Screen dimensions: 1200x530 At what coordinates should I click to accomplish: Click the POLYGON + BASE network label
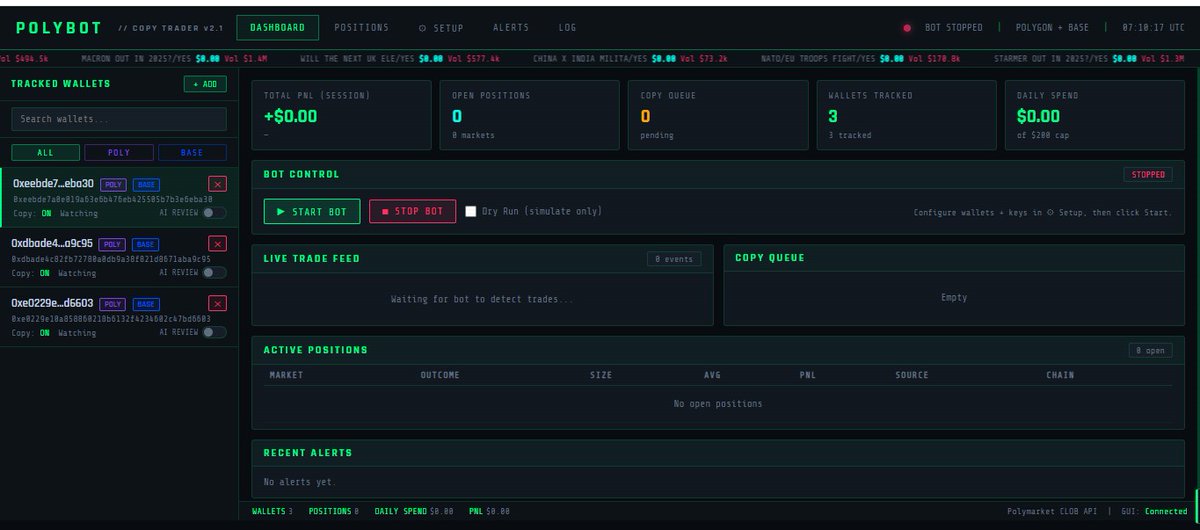pyautogui.click(x=1052, y=28)
